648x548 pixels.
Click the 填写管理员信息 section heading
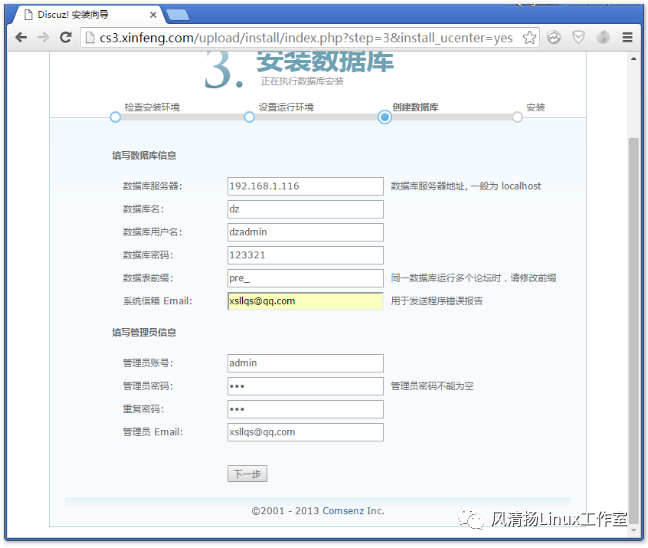click(144, 332)
